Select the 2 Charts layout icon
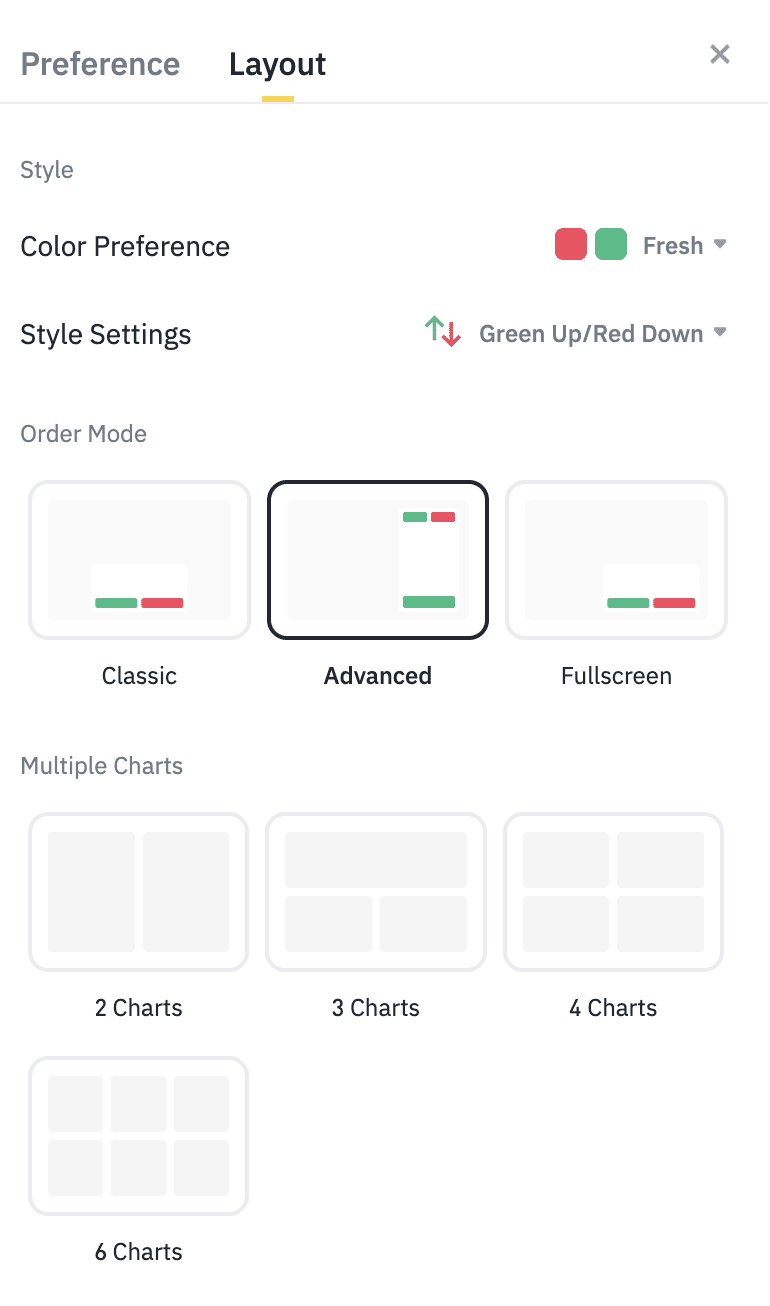This screenshot has height=1306, width=770. pyautogui.click(x=139, y=892)
